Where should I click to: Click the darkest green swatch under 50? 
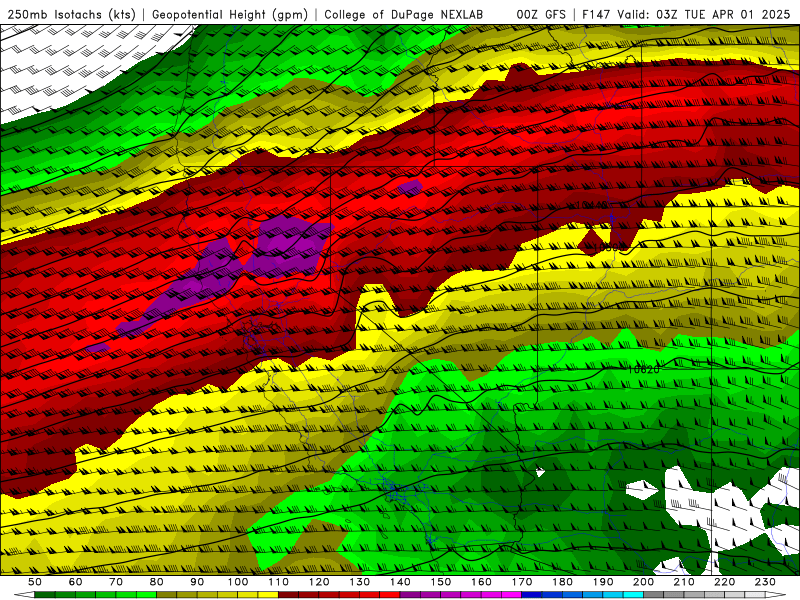click(45, 595)
